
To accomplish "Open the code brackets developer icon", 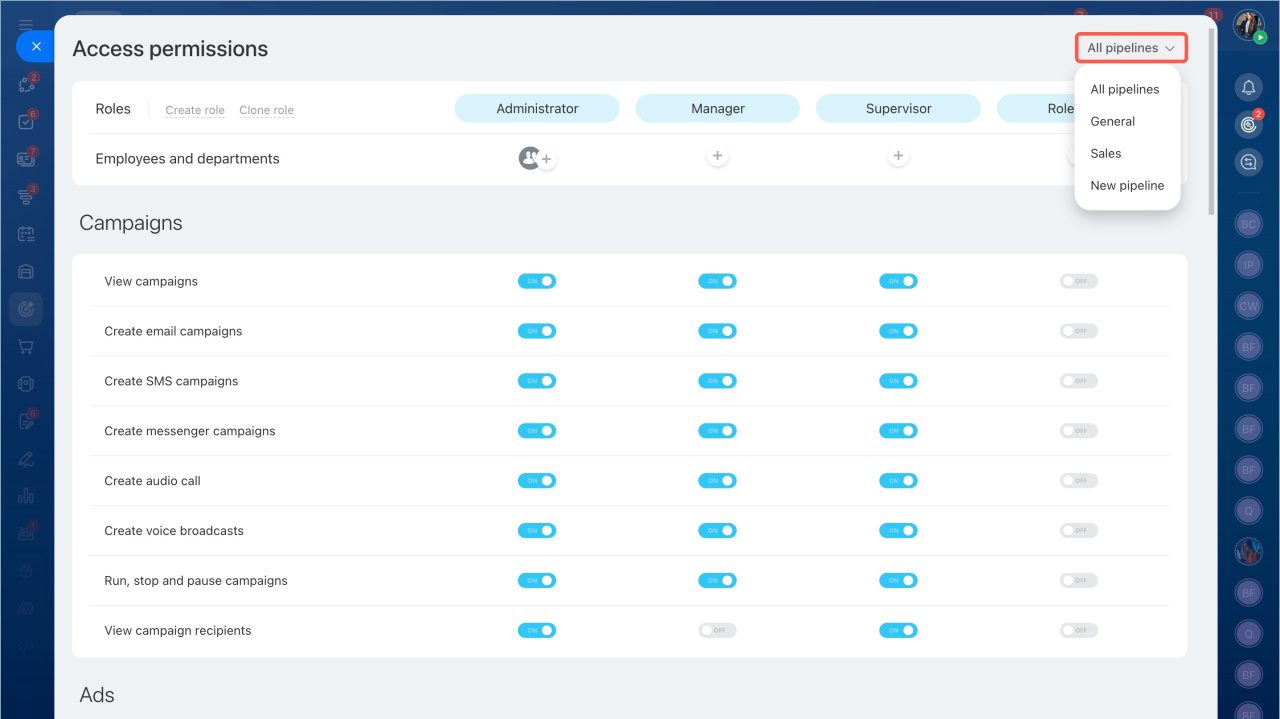I will (26, 646).
